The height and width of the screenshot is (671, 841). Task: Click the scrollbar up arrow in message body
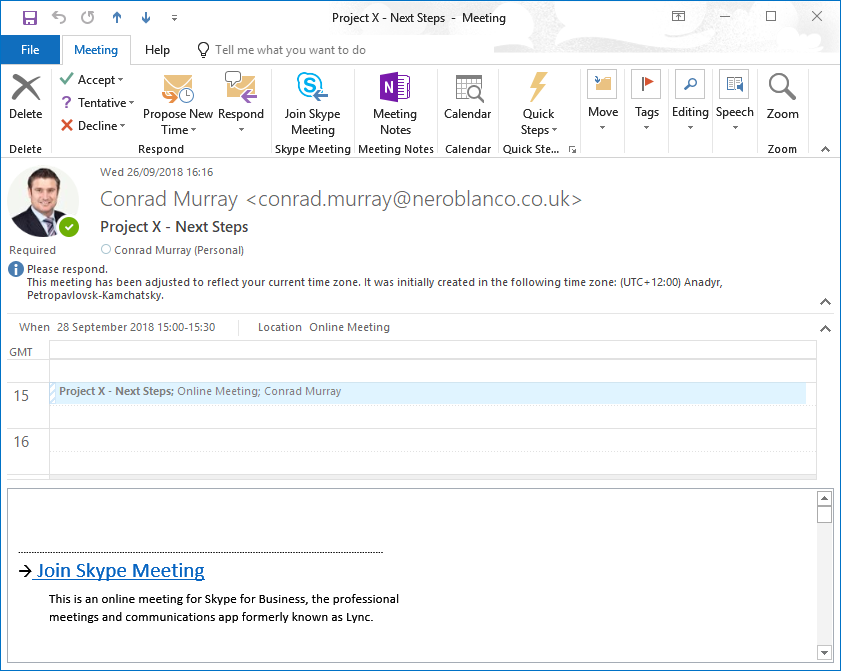pyautogui.click(x=824, y=498)
